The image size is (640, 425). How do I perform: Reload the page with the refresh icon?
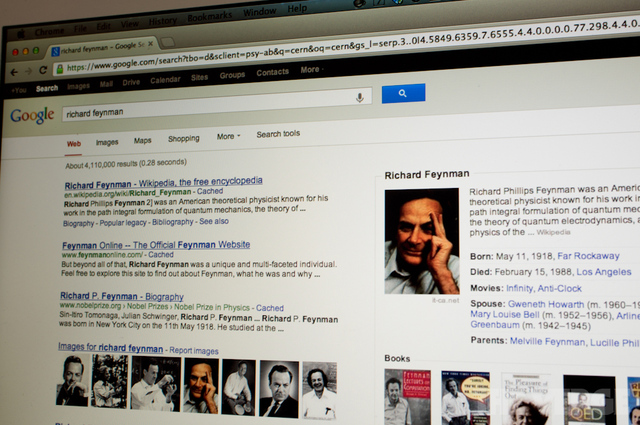[x=42, y=70]
